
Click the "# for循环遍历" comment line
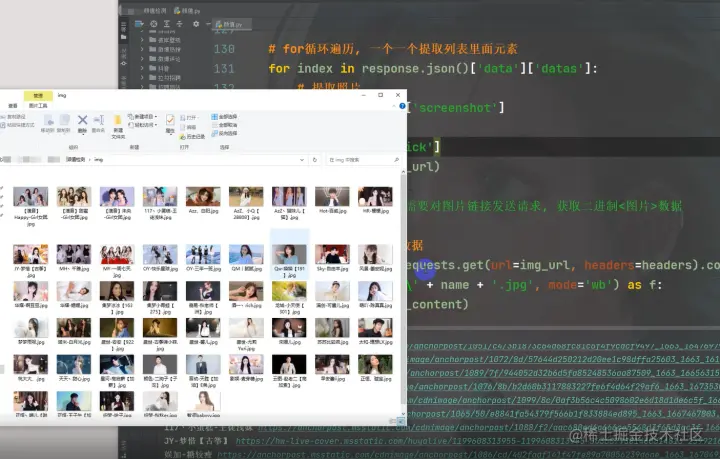point(393,49)
